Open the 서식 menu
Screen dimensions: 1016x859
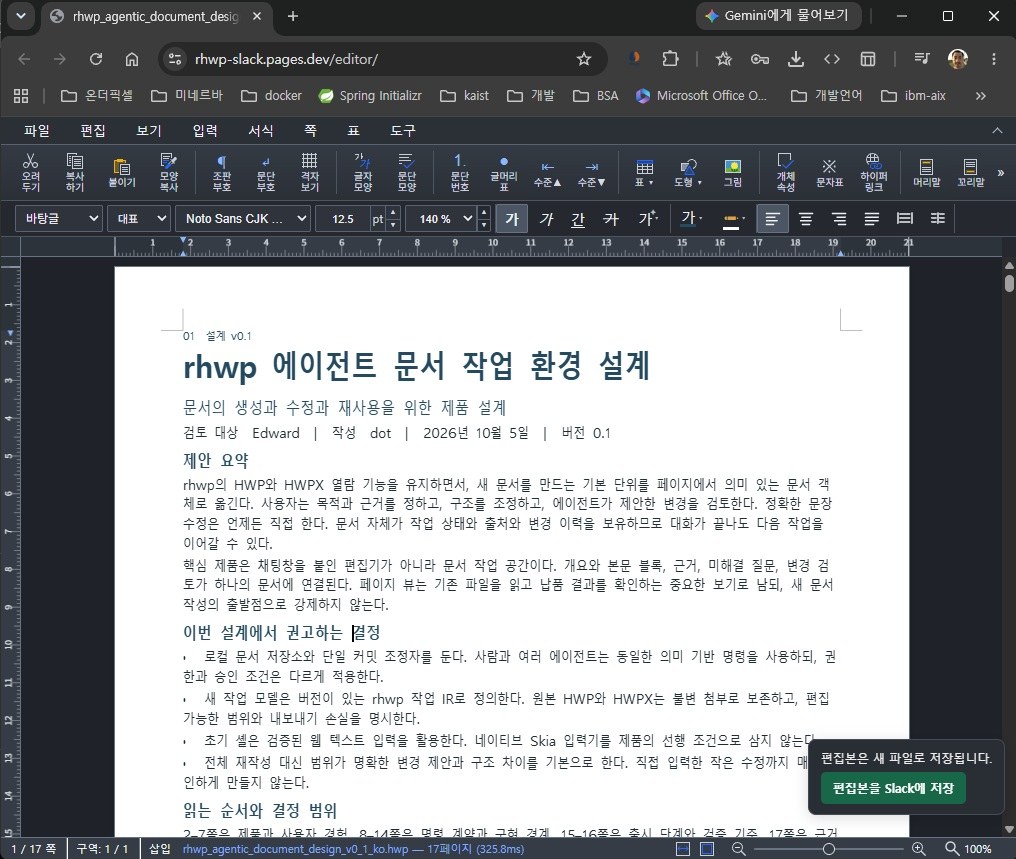click(x=260, y=131)
